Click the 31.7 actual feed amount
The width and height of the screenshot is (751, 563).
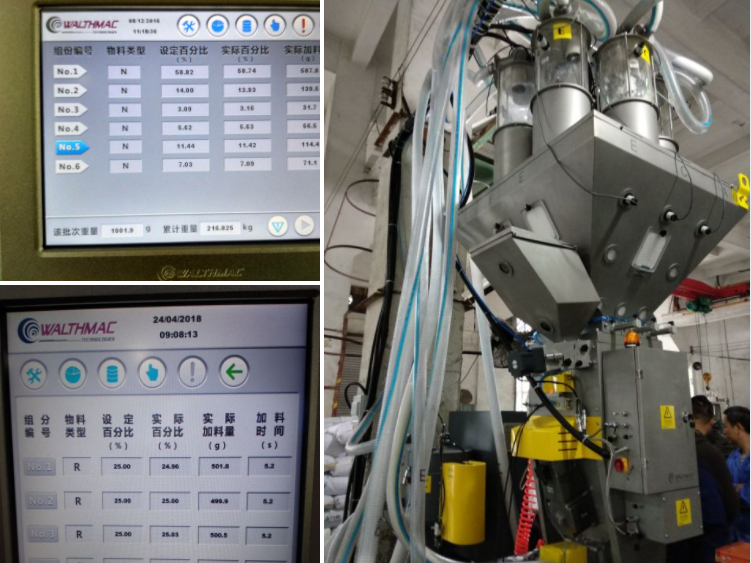(x=304, y=107)
